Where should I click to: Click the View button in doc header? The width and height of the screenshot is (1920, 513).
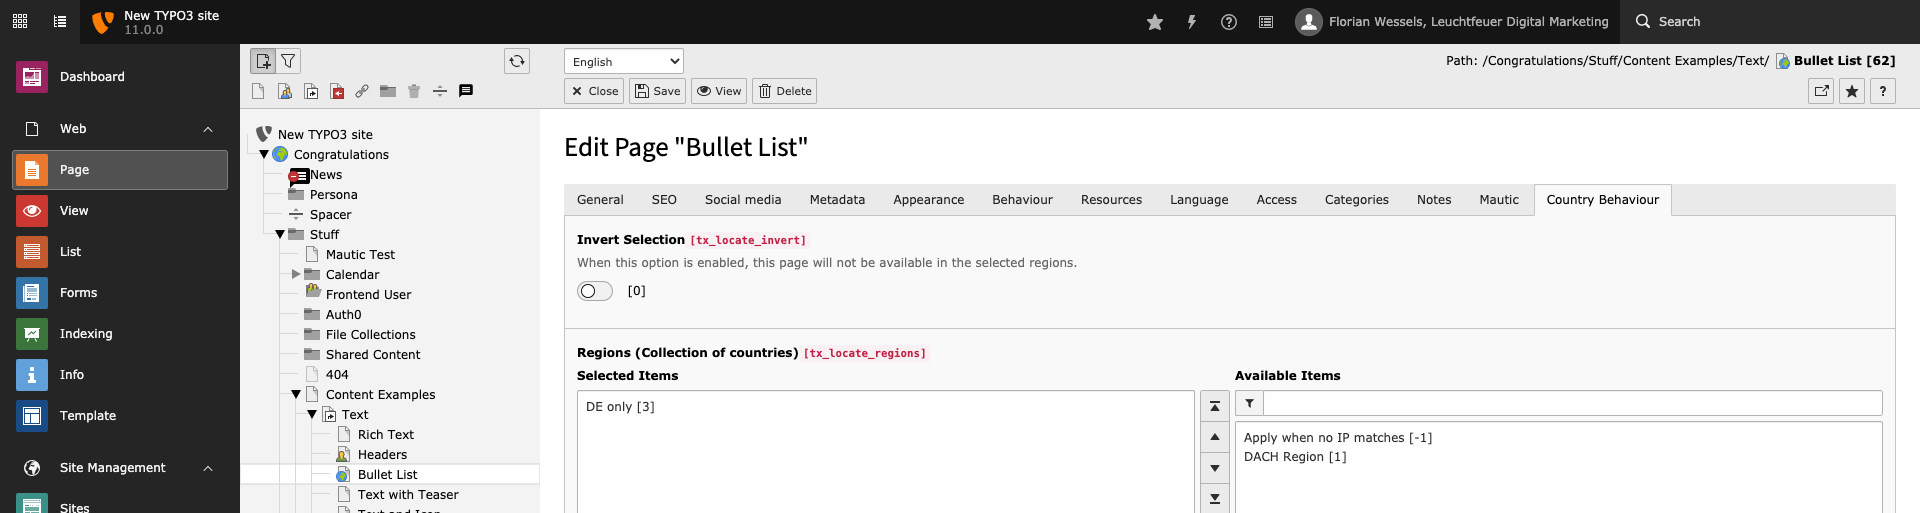(719, 91)
